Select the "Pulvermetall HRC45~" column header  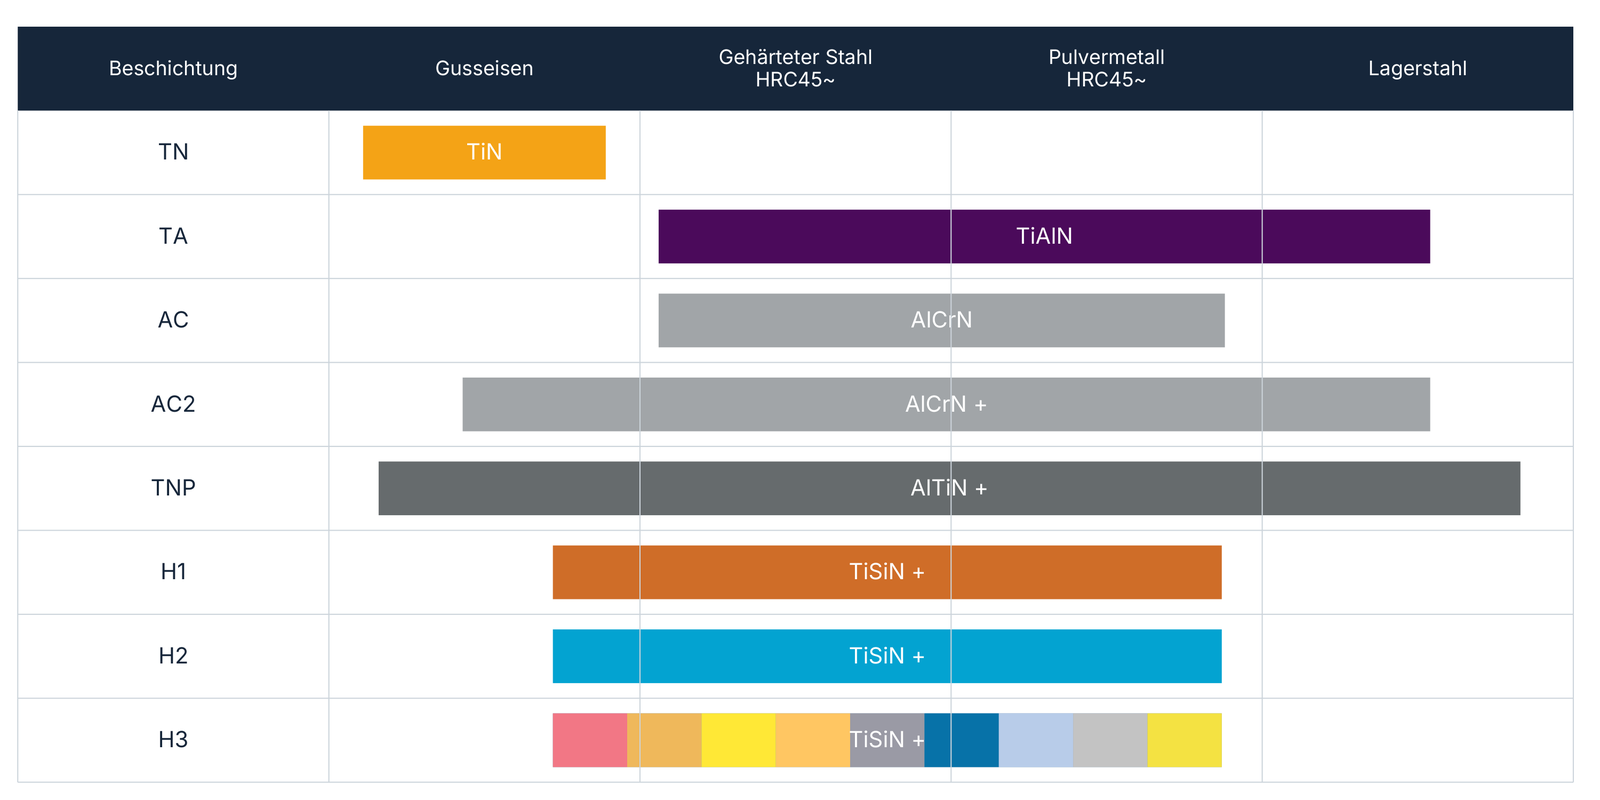[x=1106, y=68]
